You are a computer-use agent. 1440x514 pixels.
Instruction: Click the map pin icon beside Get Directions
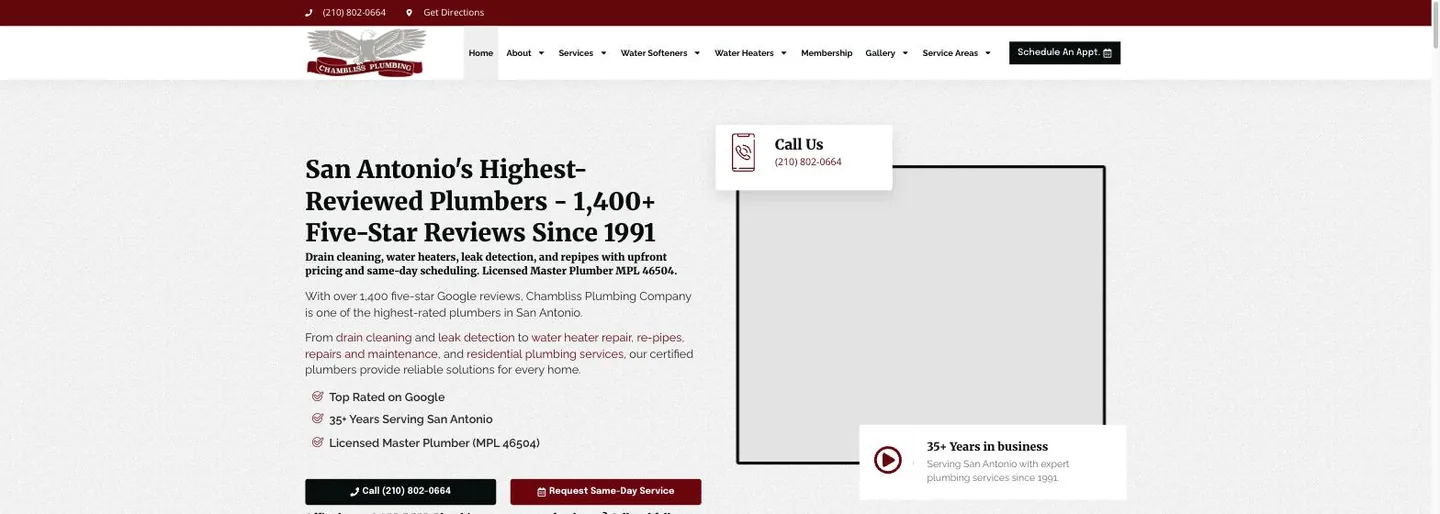(x=409, y=13)
